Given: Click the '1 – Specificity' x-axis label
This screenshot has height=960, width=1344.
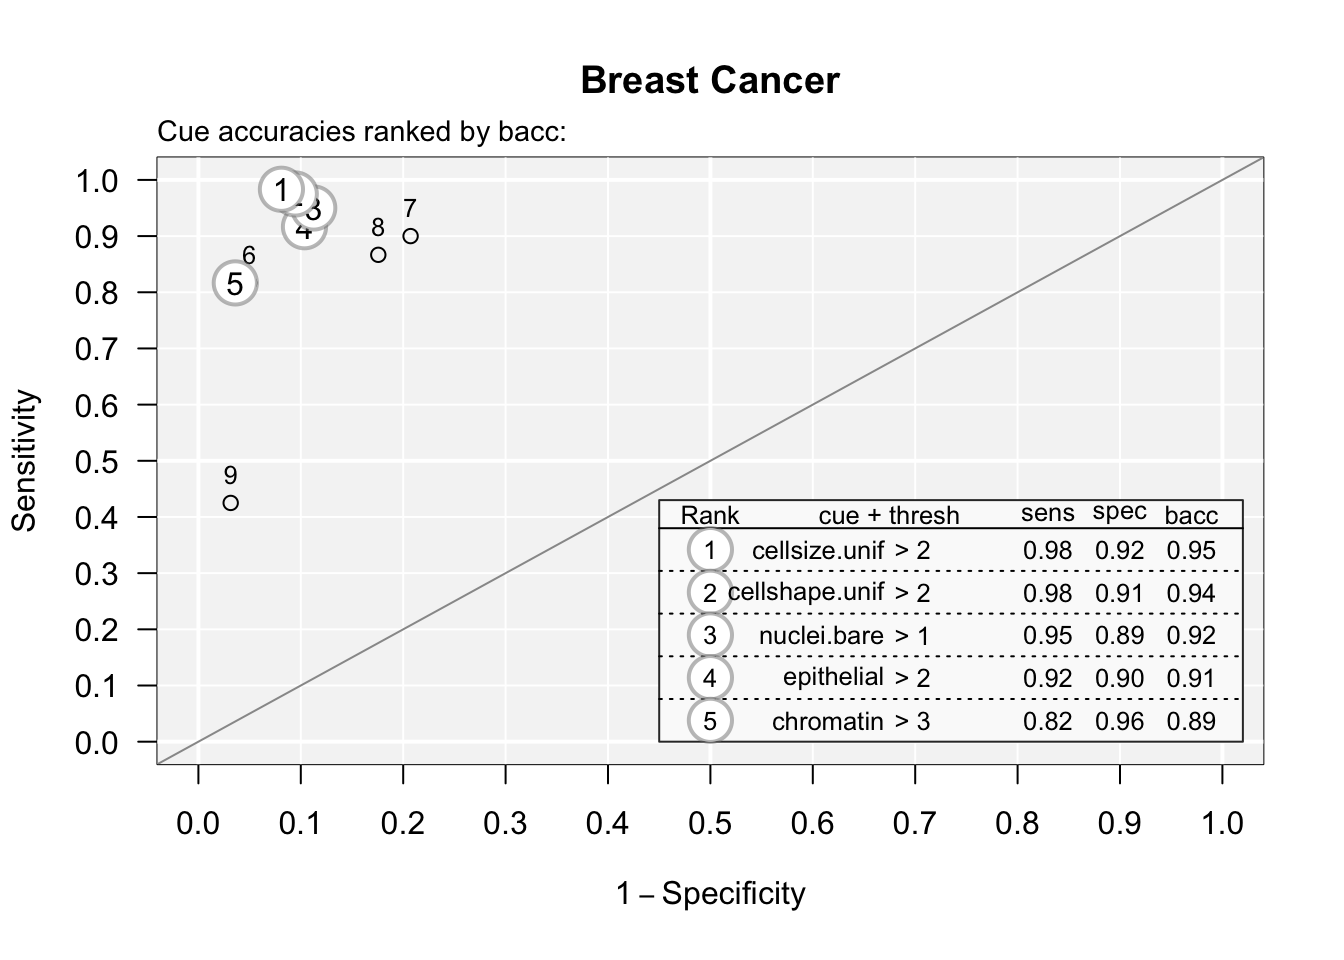Looking at the screenshot, I should 710,893.
